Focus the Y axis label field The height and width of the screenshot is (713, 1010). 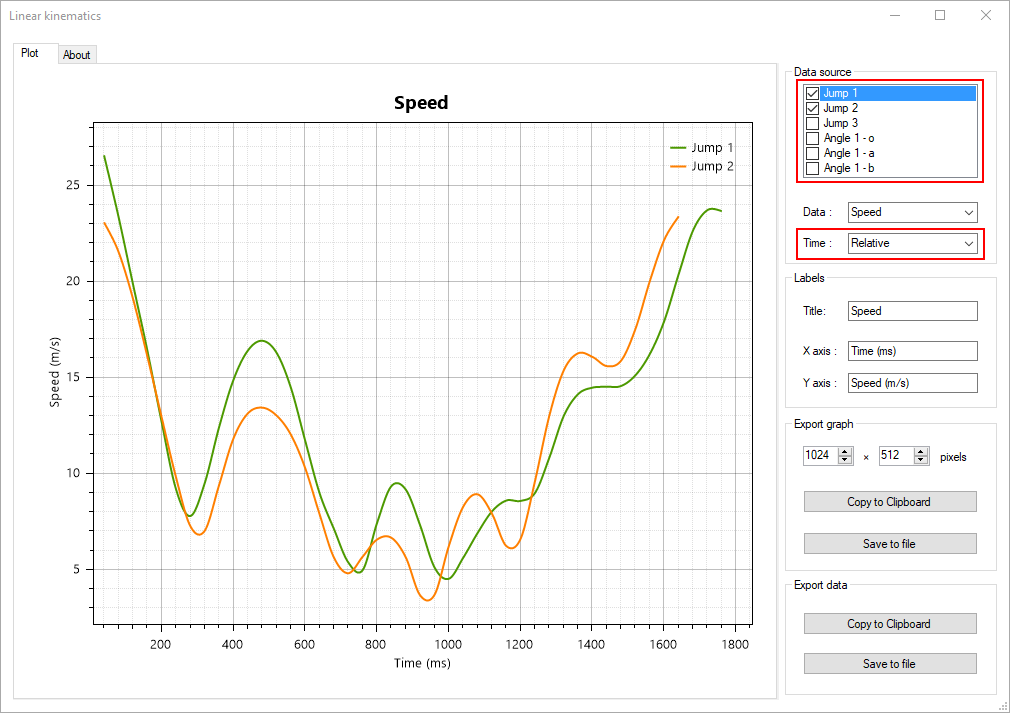click(912, 383)
